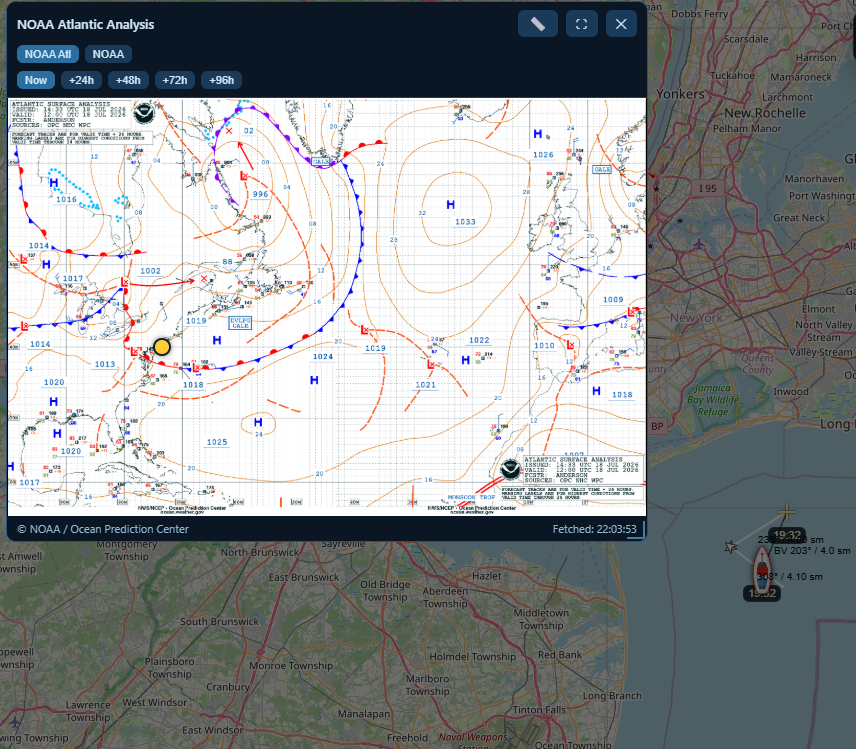Show the +96h forecast chart
The image size is (856, 749).
(x=221, y=80)
